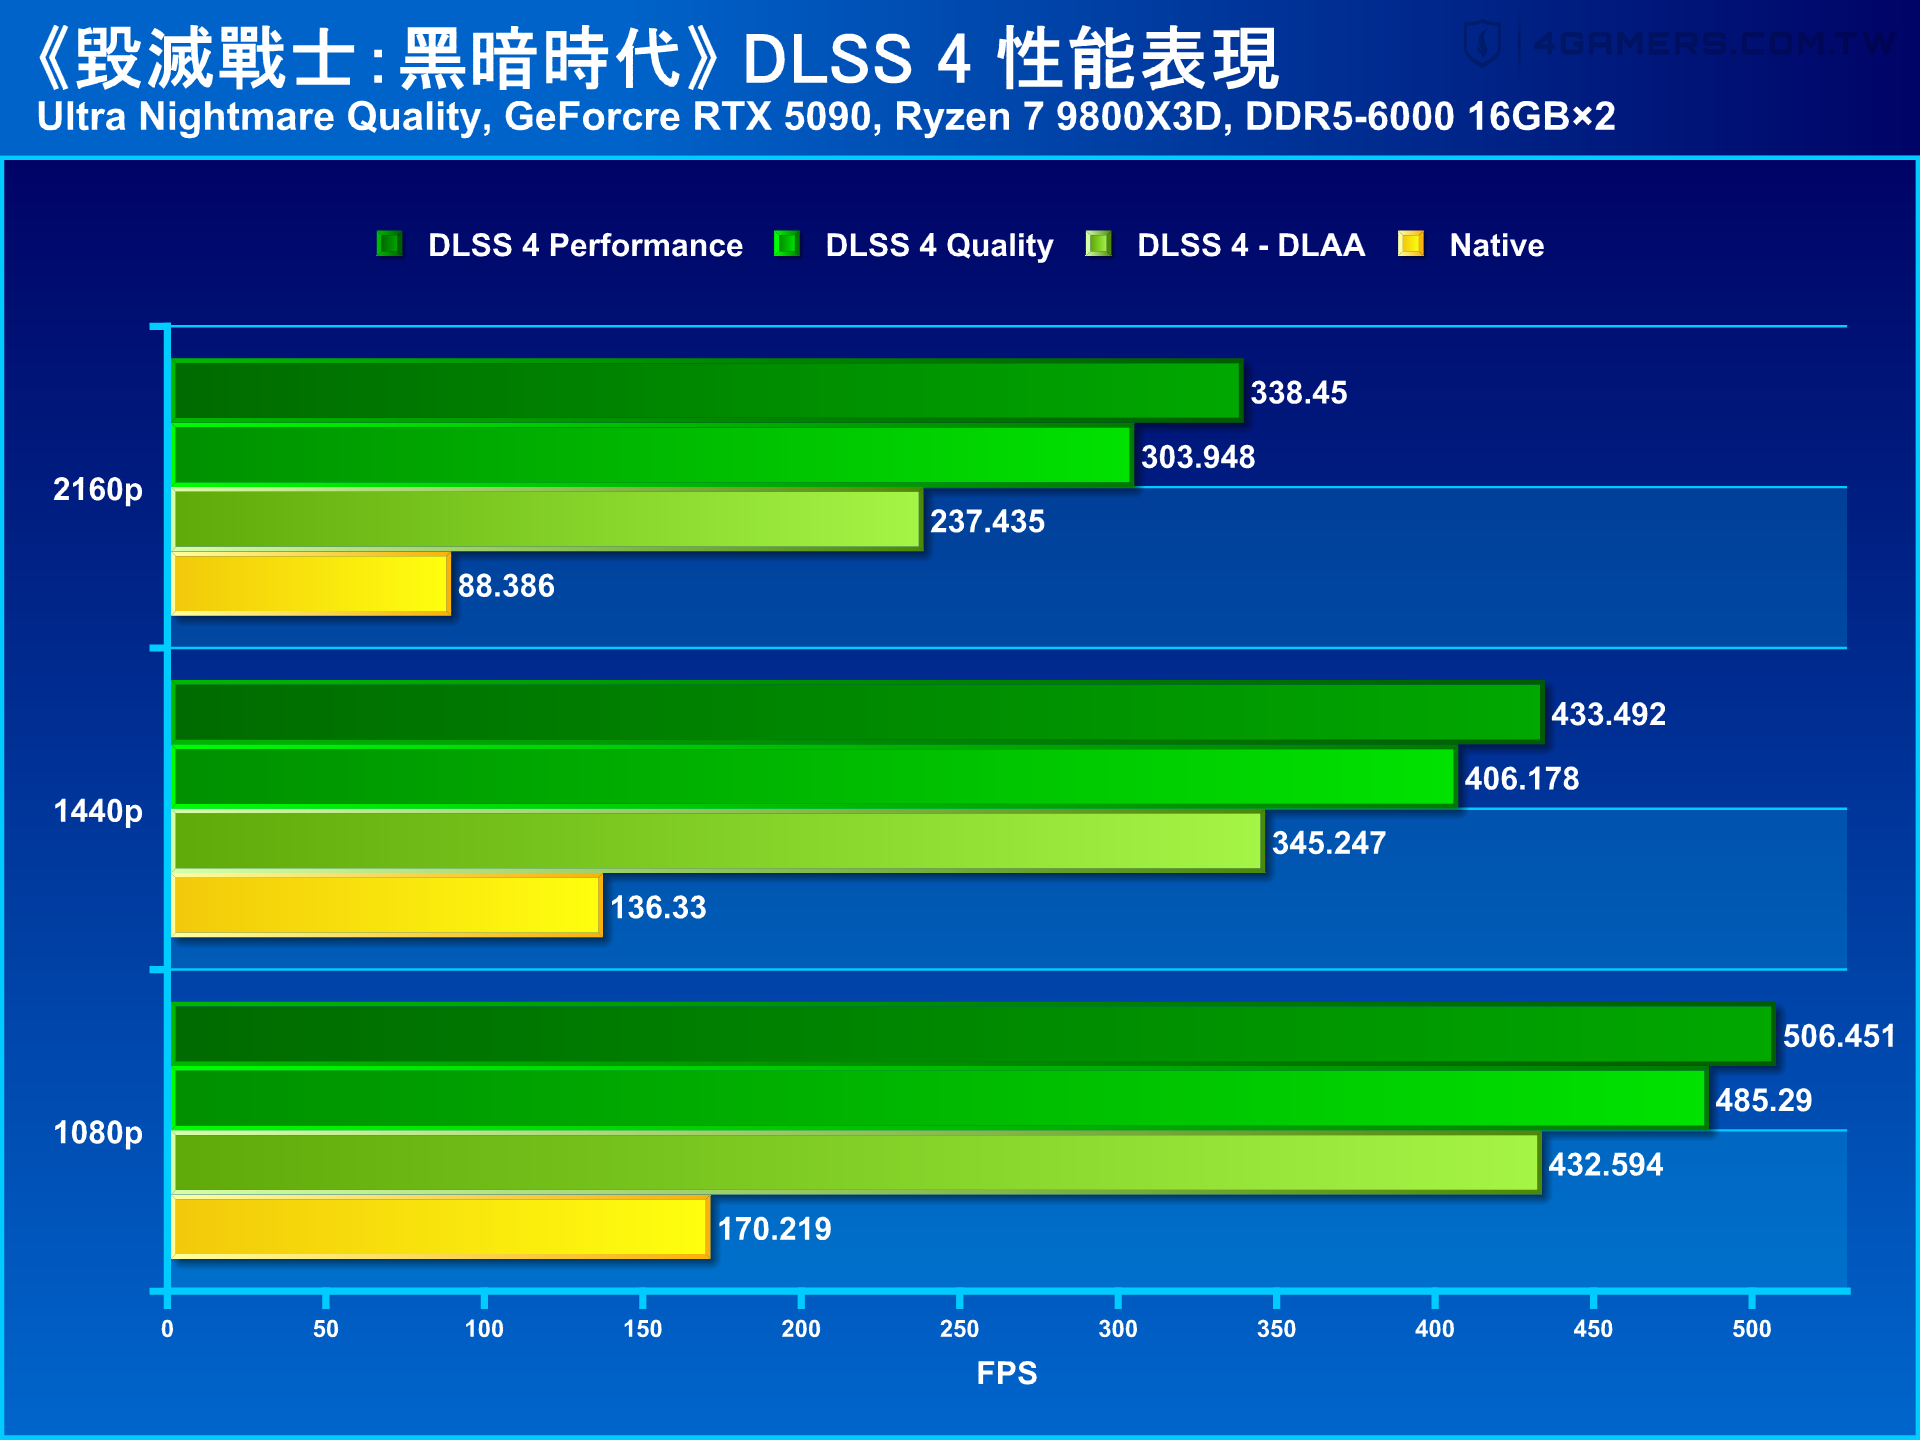Select the 2160p DLSS 4 Quality bar
Image resolution: width=1920 pixels, height=1440 pixels.
(x=653, y=455)
